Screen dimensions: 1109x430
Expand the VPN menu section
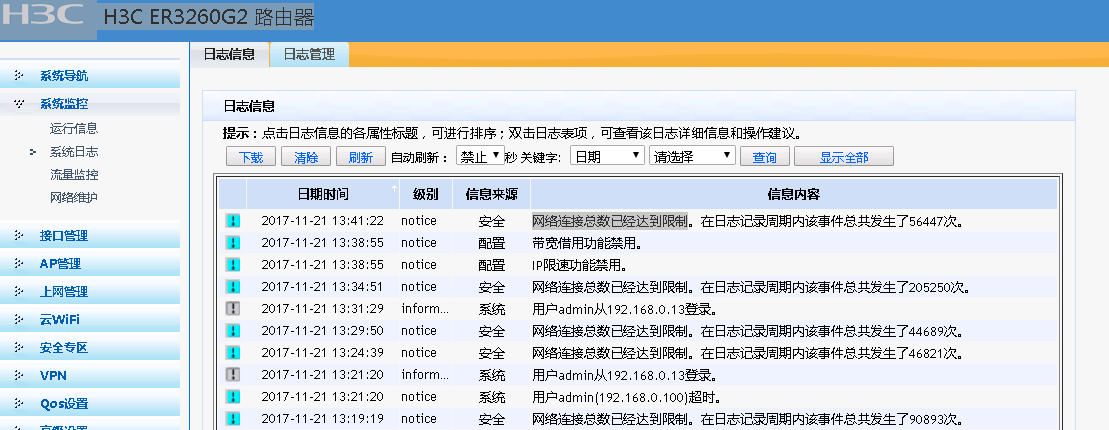[x=90, y=376]
